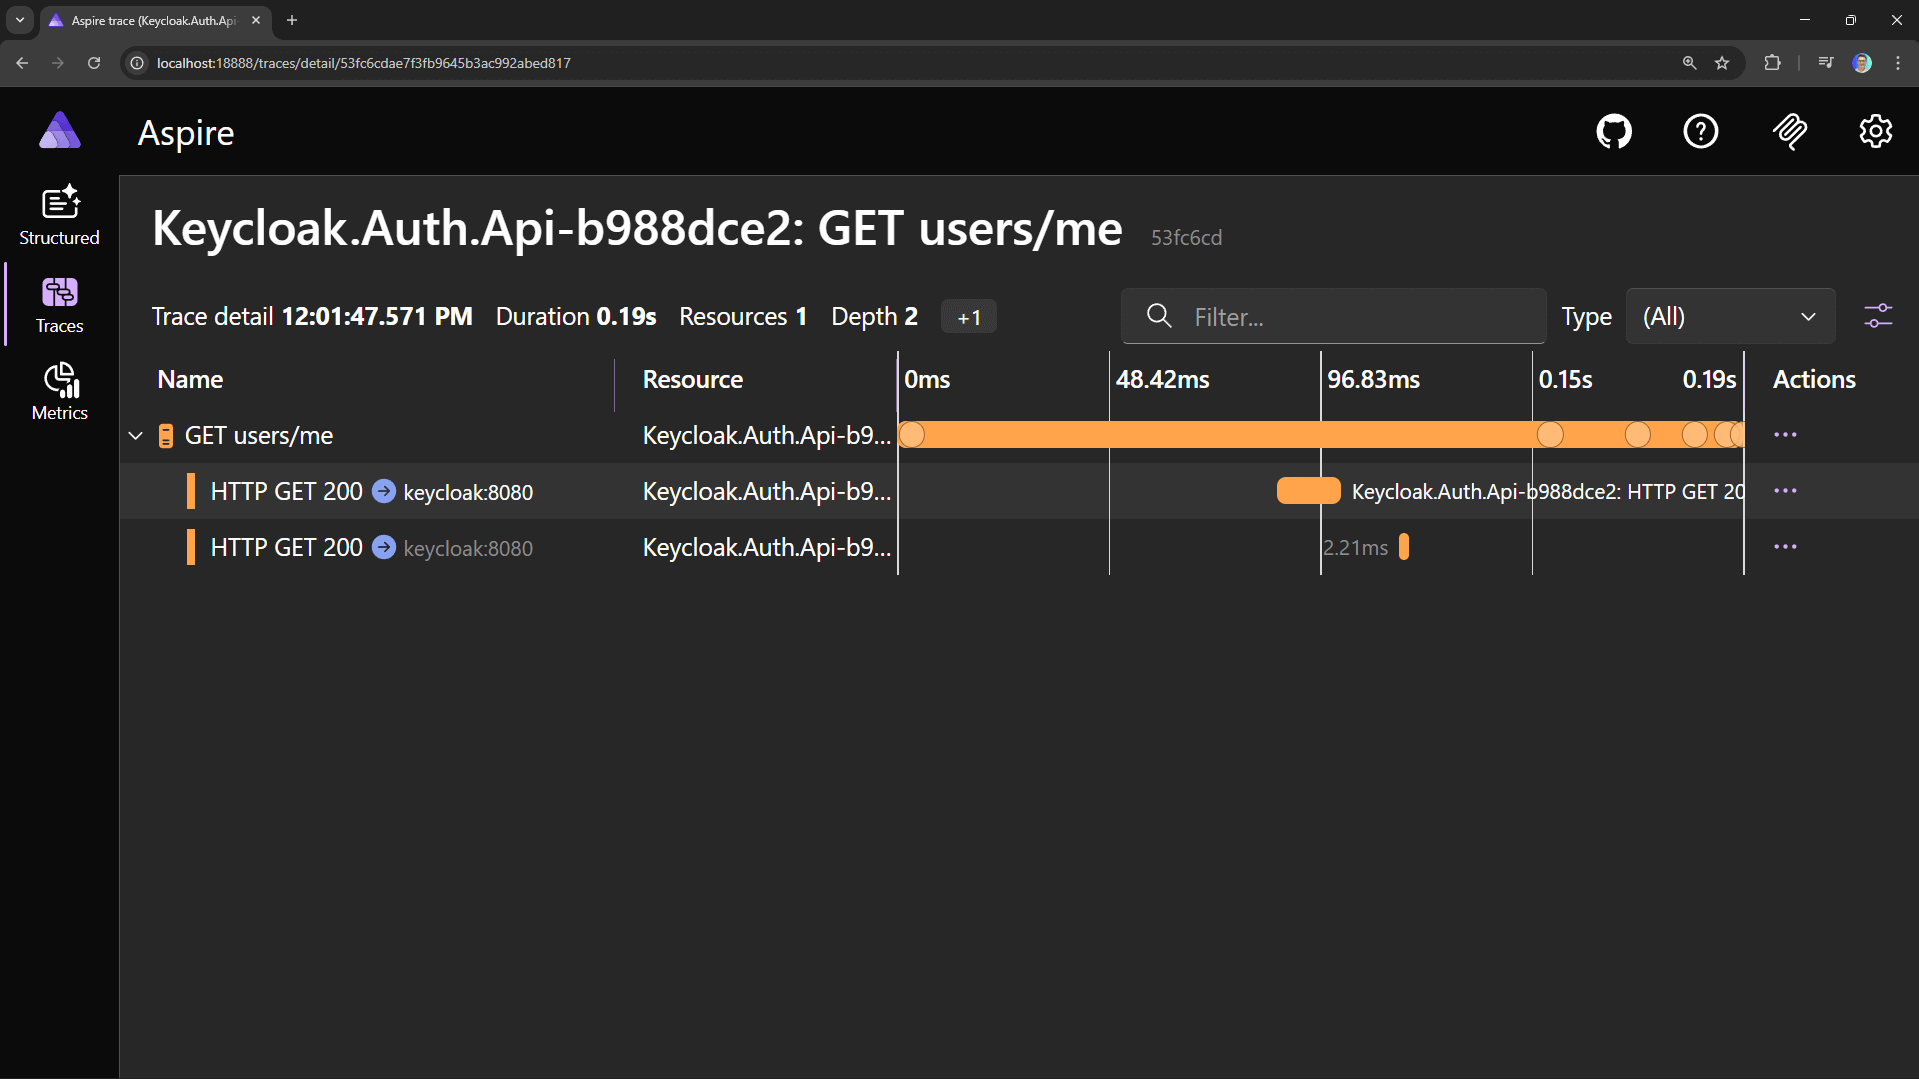Click the Aspire logo
Image resolution: width=1919 pixels, height=1079 pixels.
pos(59,131)
